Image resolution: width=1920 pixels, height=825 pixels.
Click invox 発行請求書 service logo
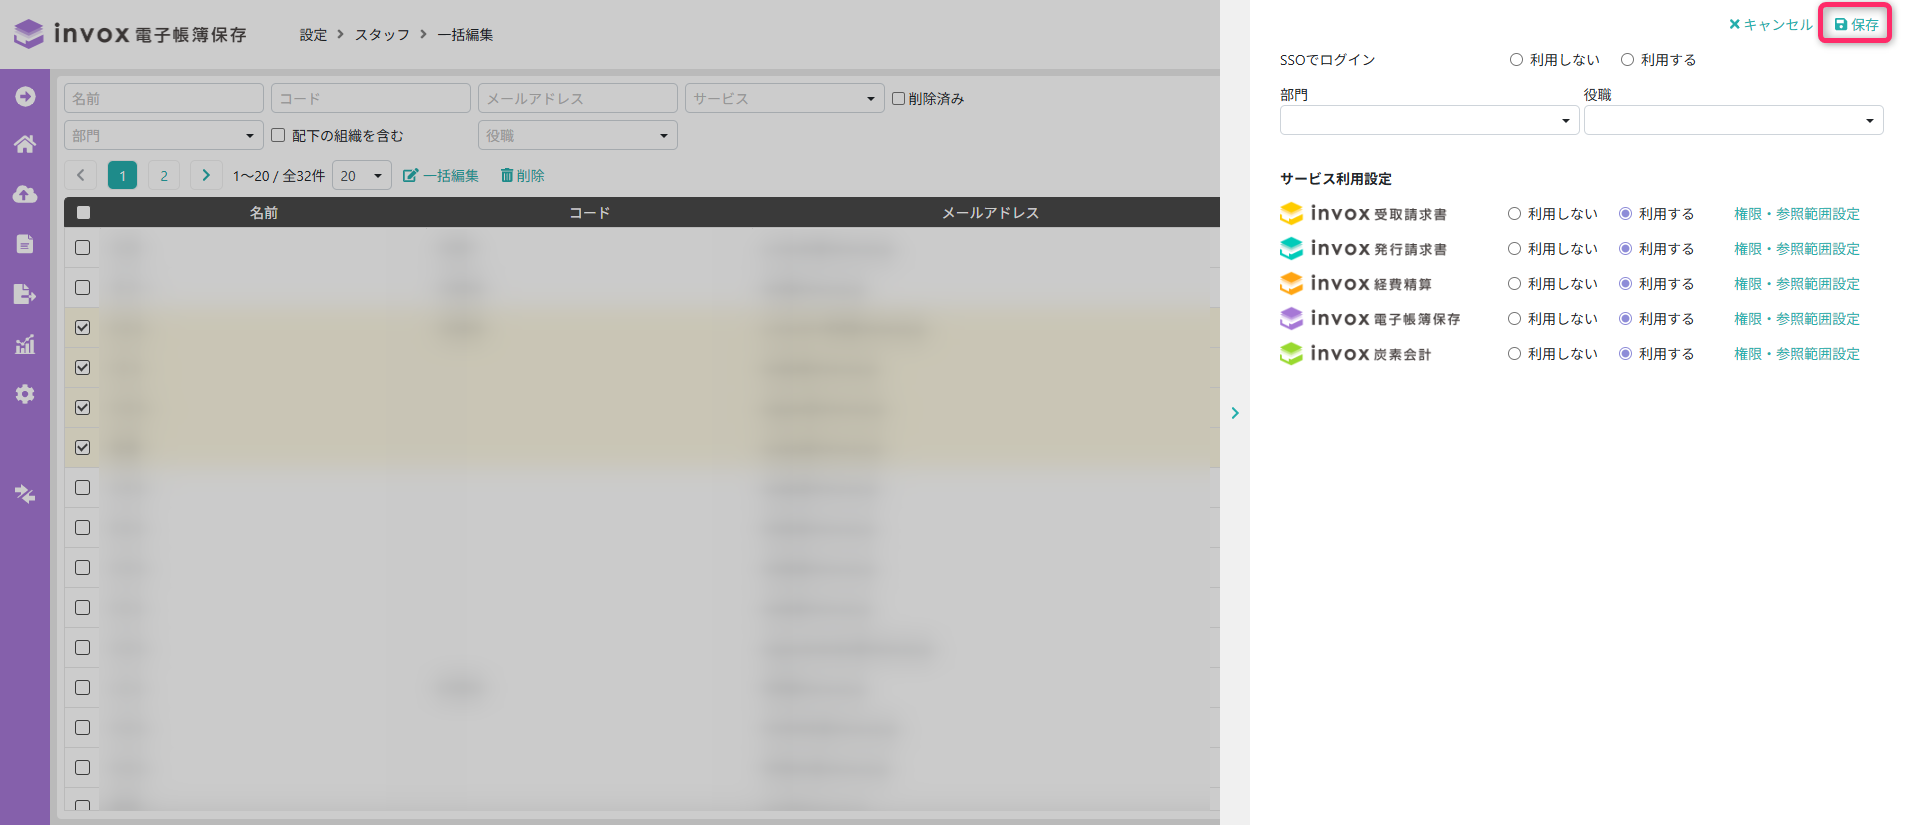[x=1363, y=249]
